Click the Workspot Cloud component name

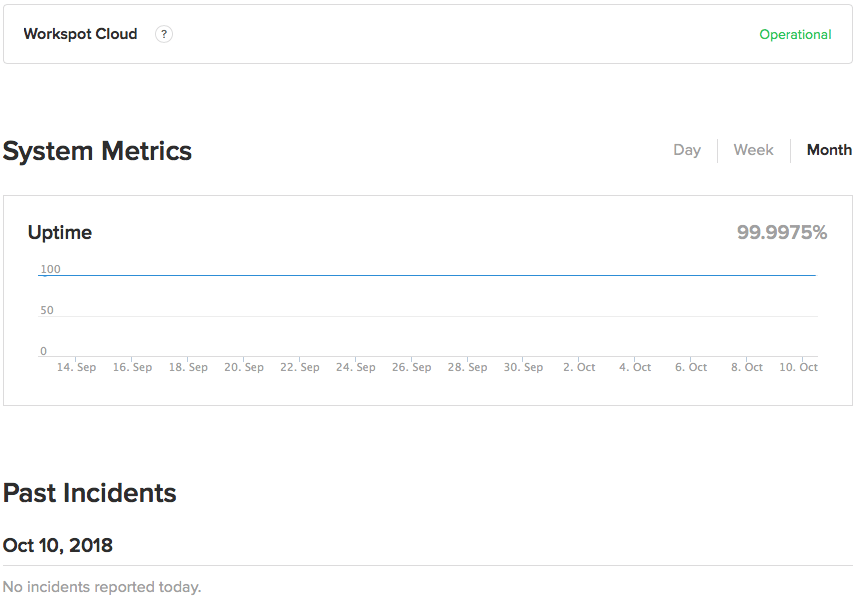click(80, 34)
